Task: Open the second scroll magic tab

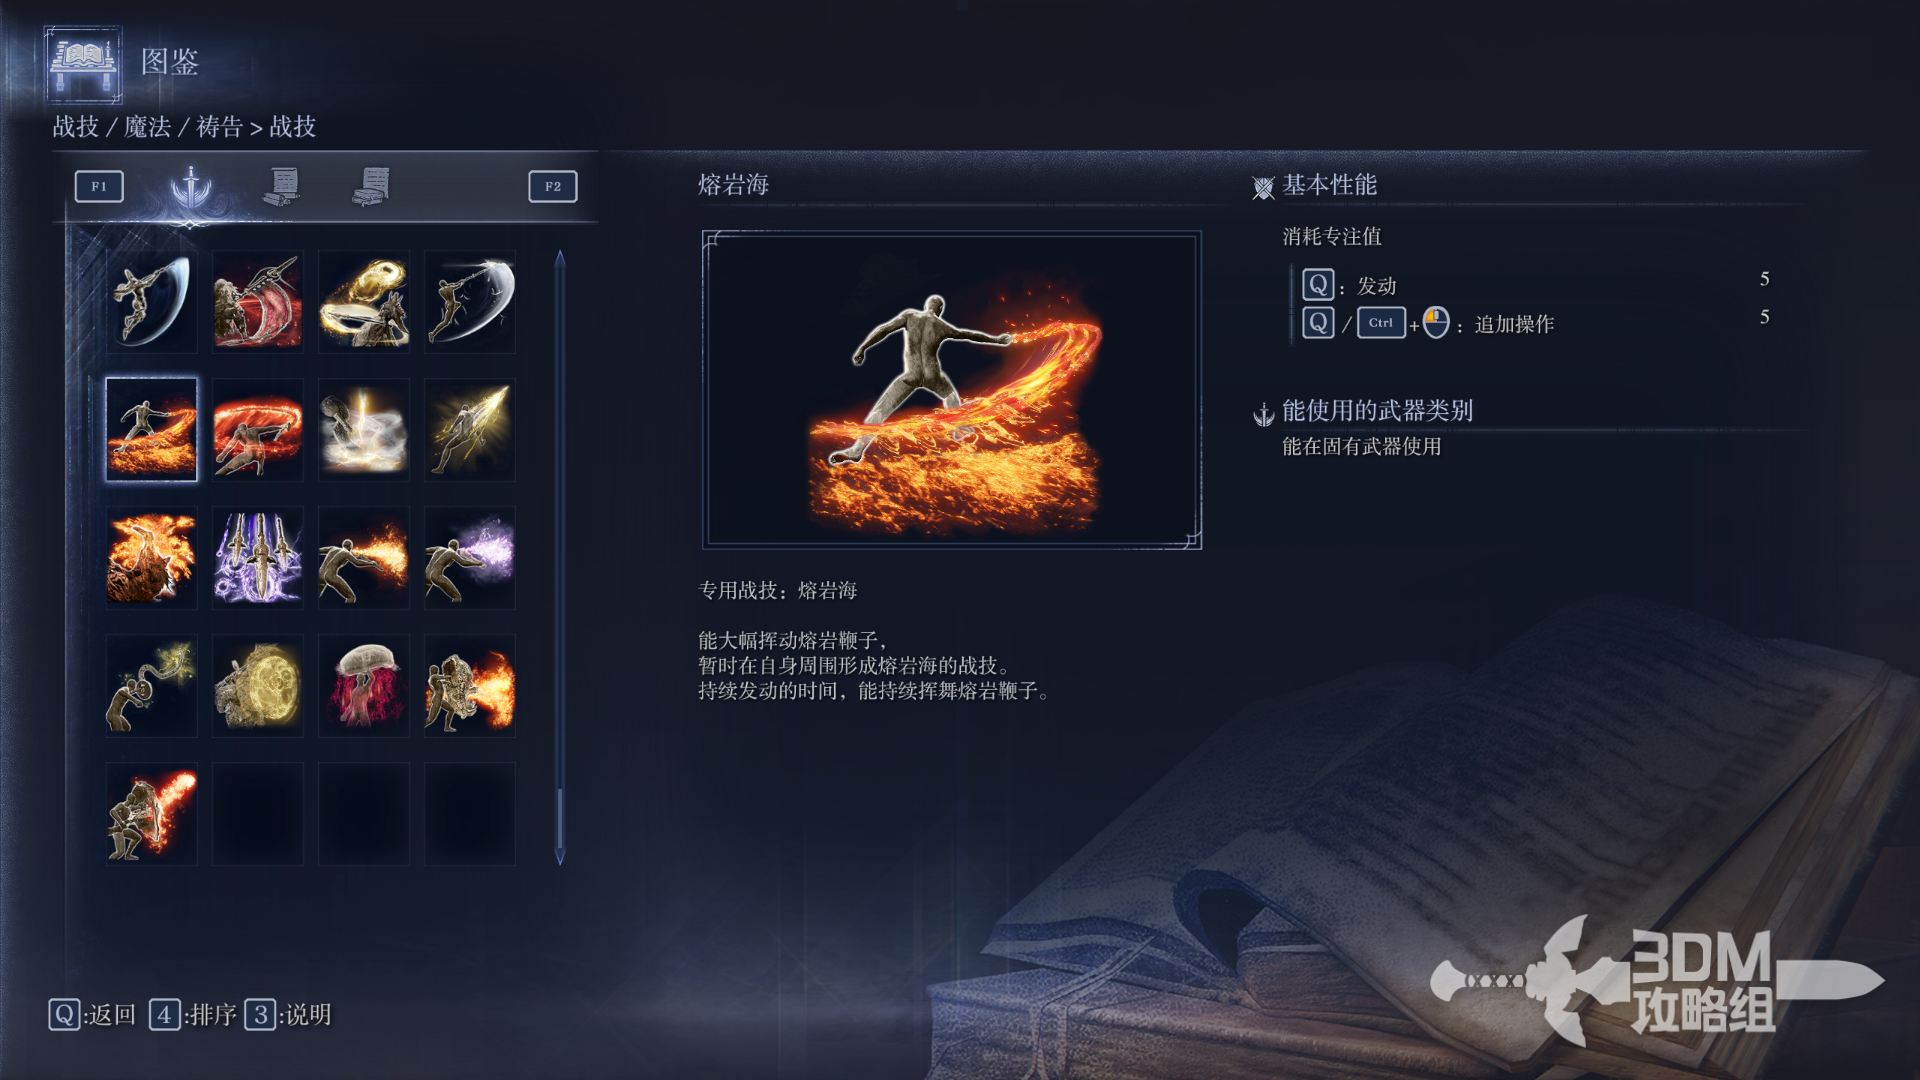Action: point(283,187)
